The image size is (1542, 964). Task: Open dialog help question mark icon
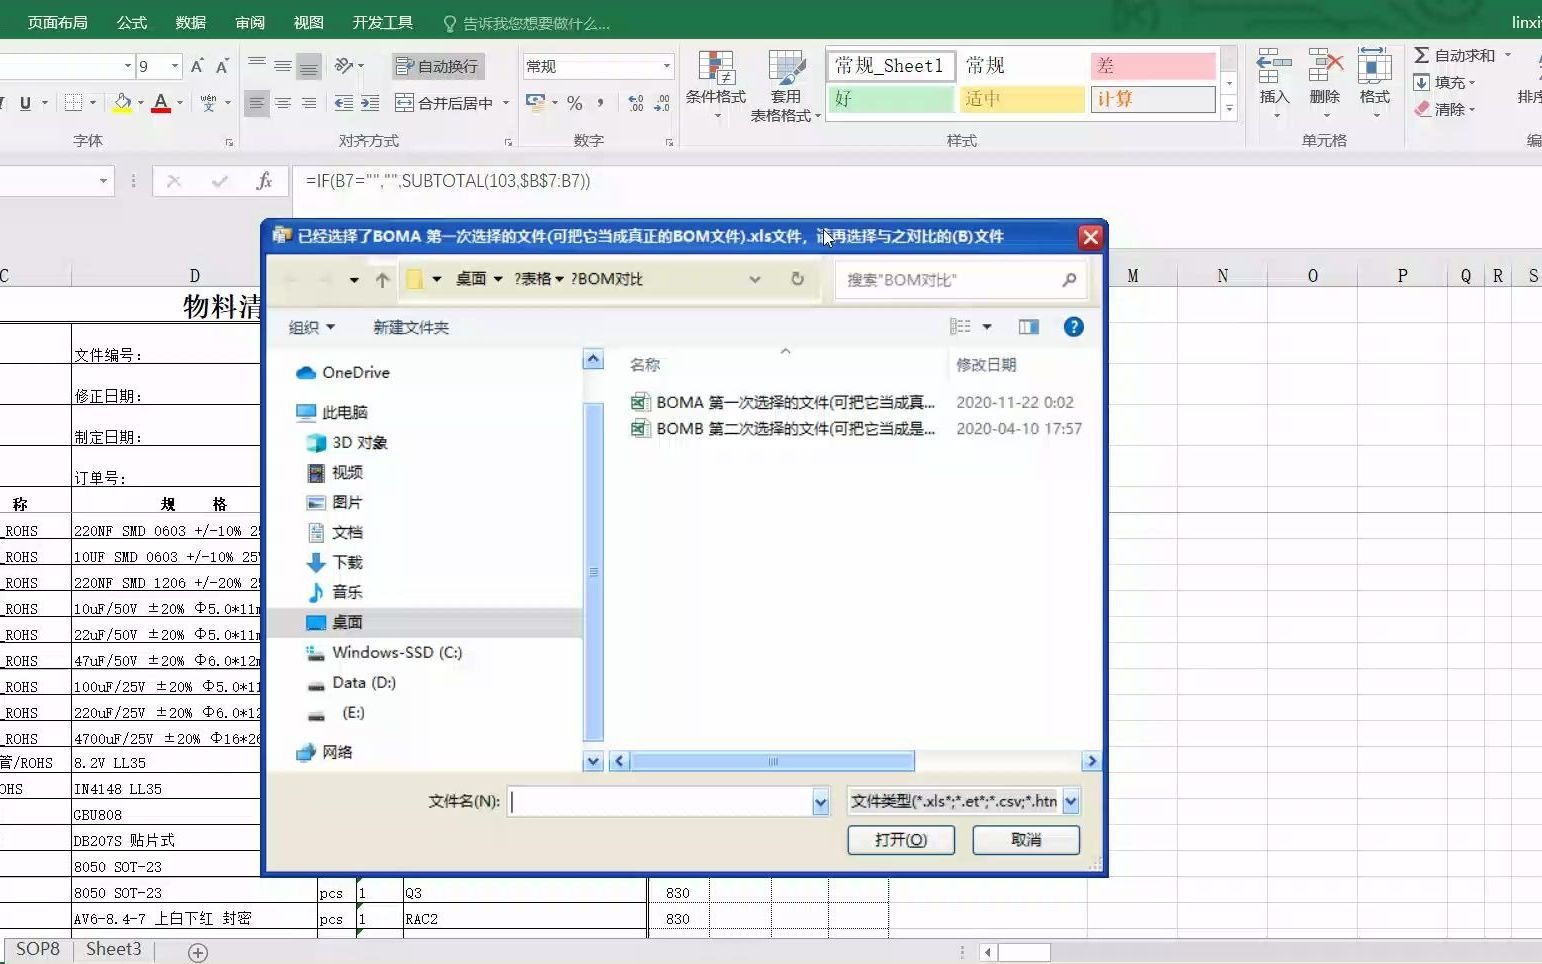(x=1073, y=327)
